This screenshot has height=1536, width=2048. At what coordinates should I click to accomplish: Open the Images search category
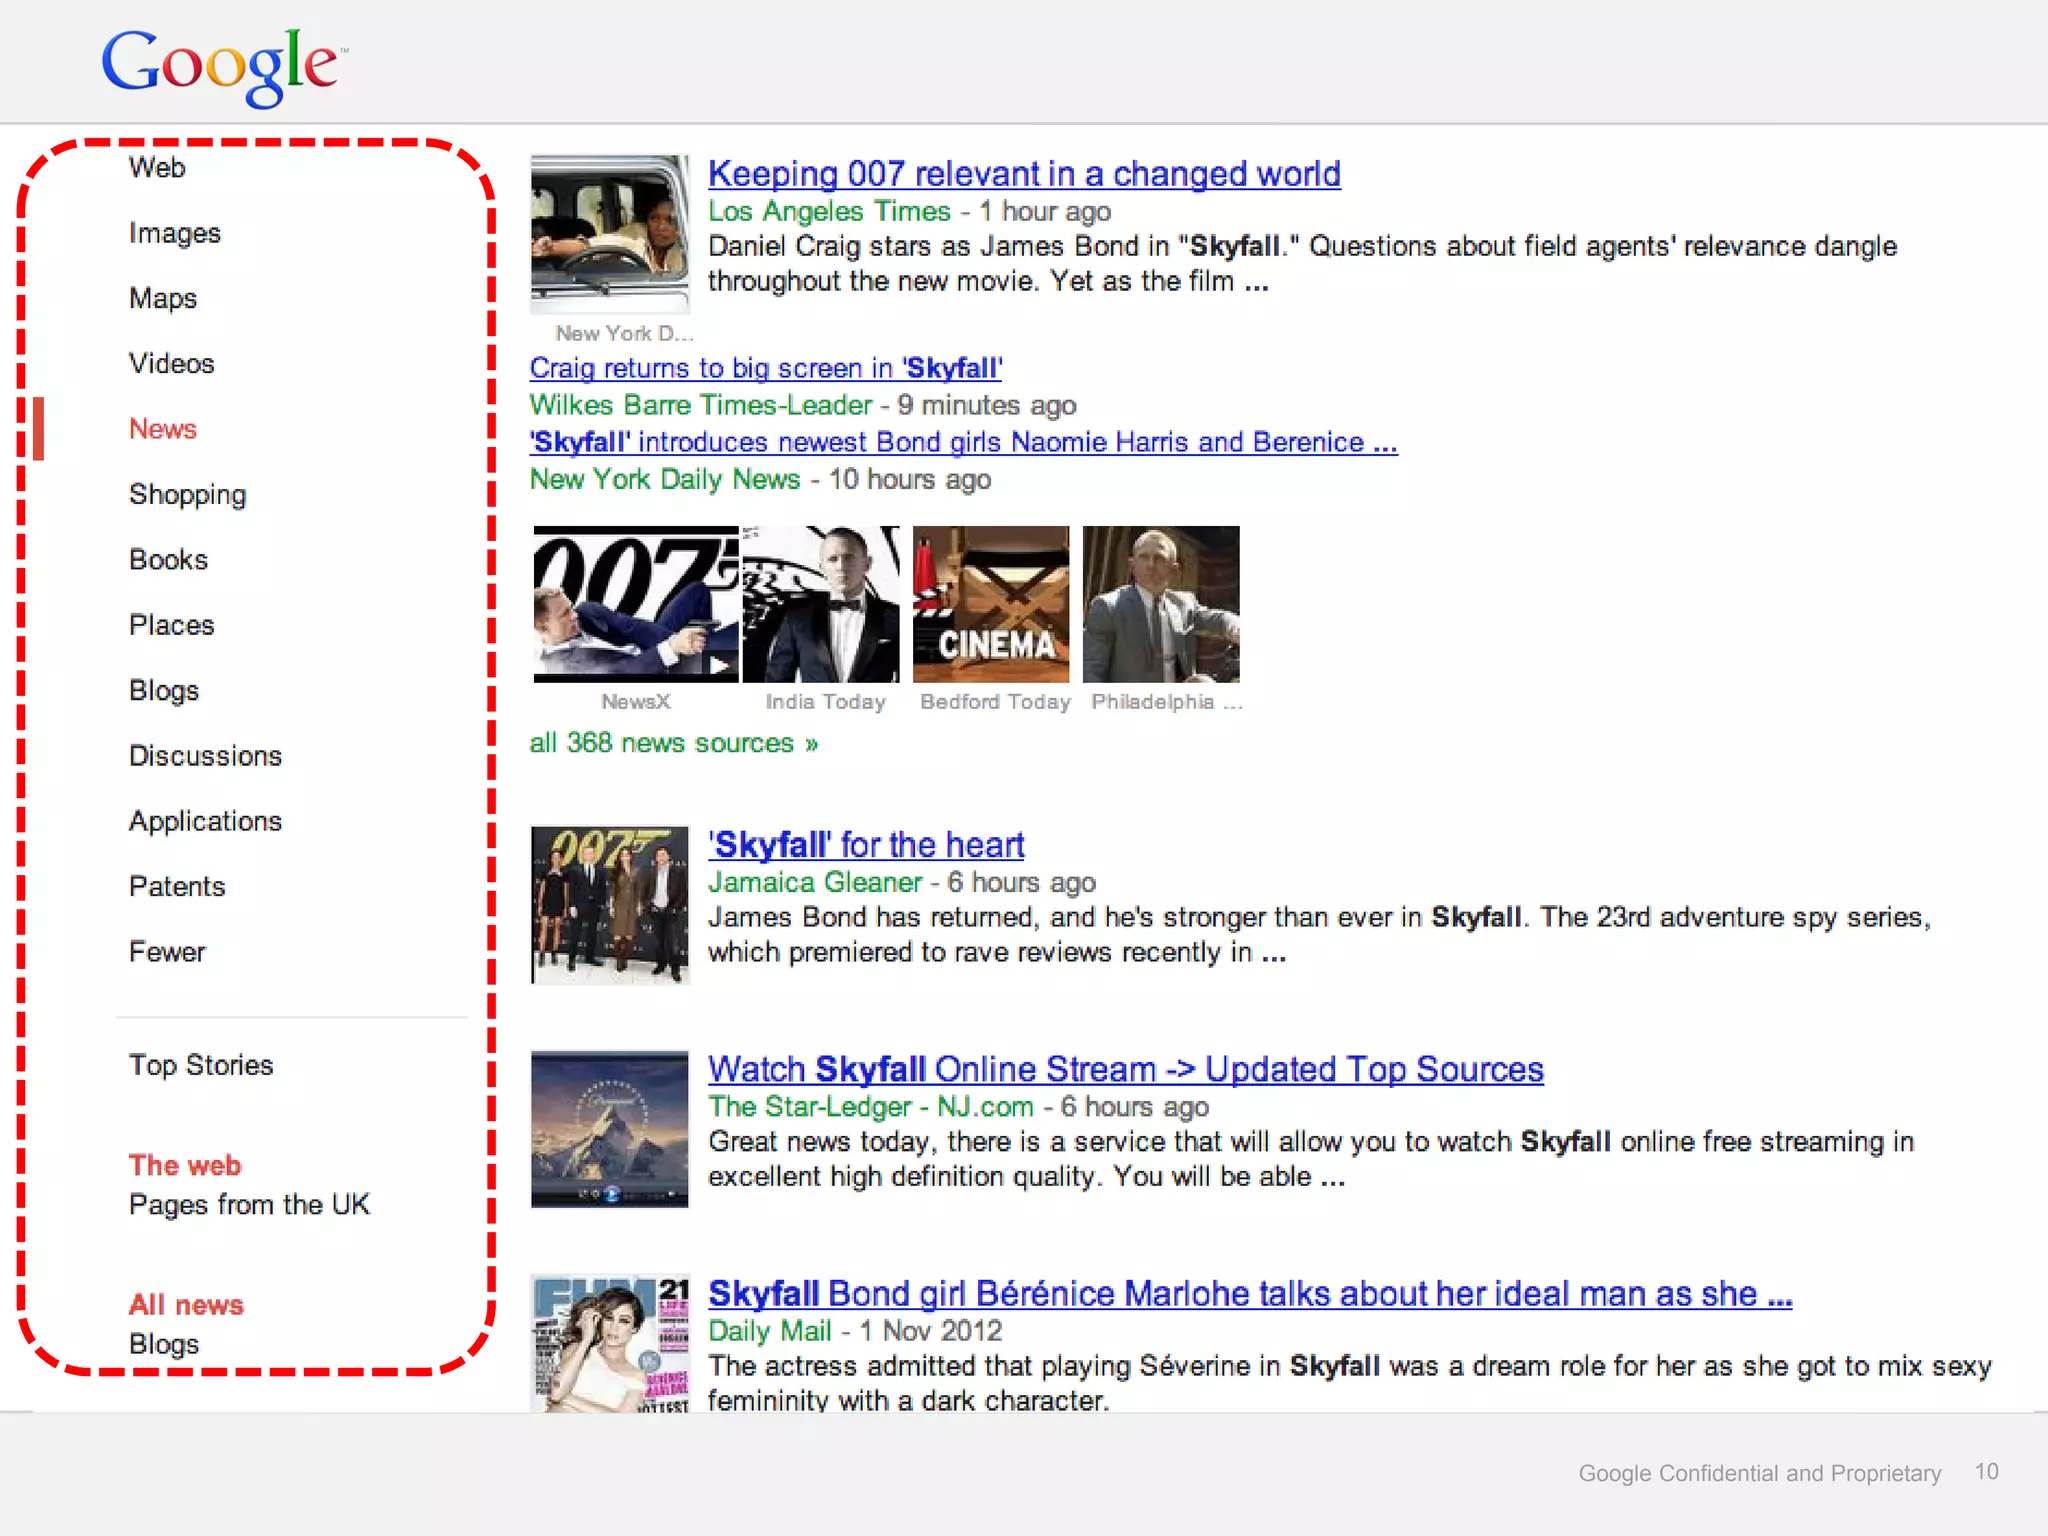[x=175, y=233]
